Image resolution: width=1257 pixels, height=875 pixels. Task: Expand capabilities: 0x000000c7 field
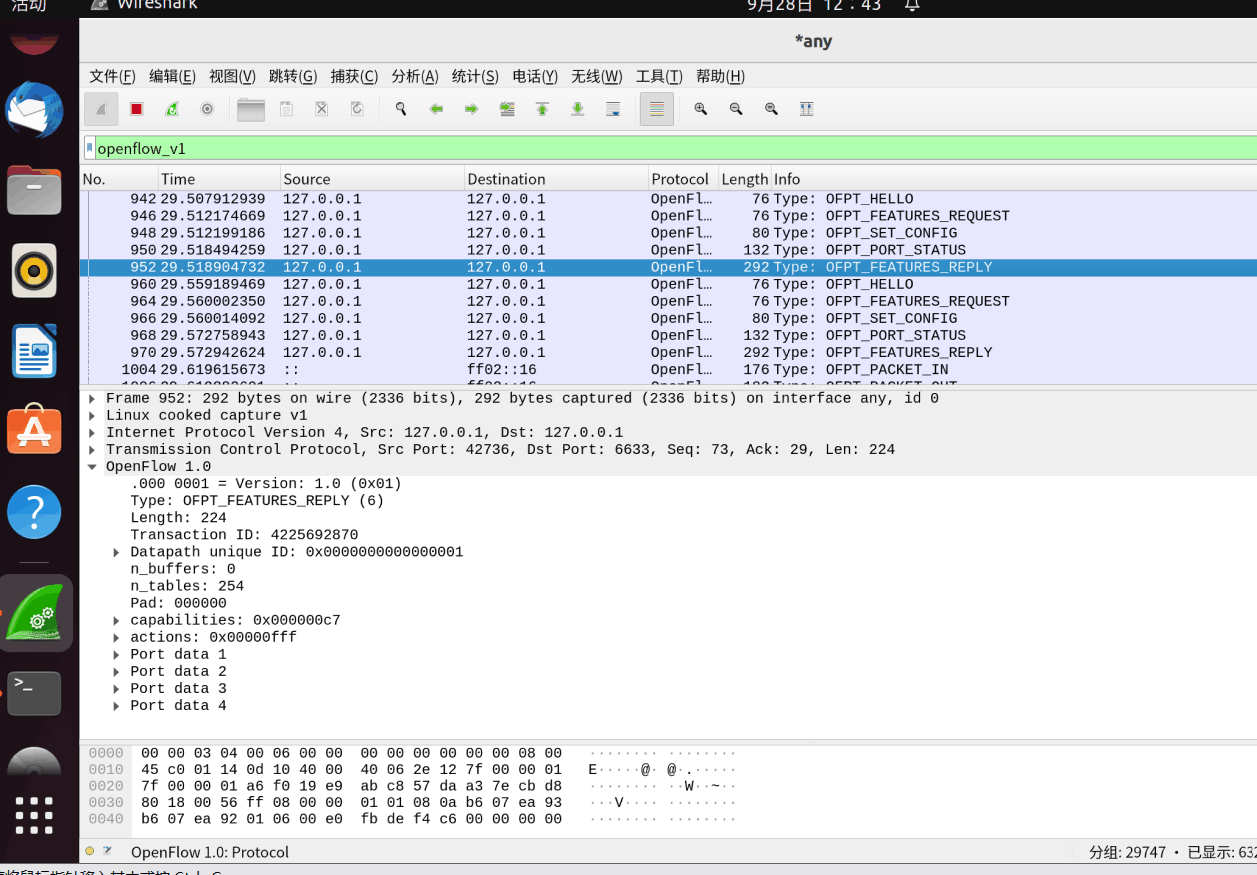(117, 620)
